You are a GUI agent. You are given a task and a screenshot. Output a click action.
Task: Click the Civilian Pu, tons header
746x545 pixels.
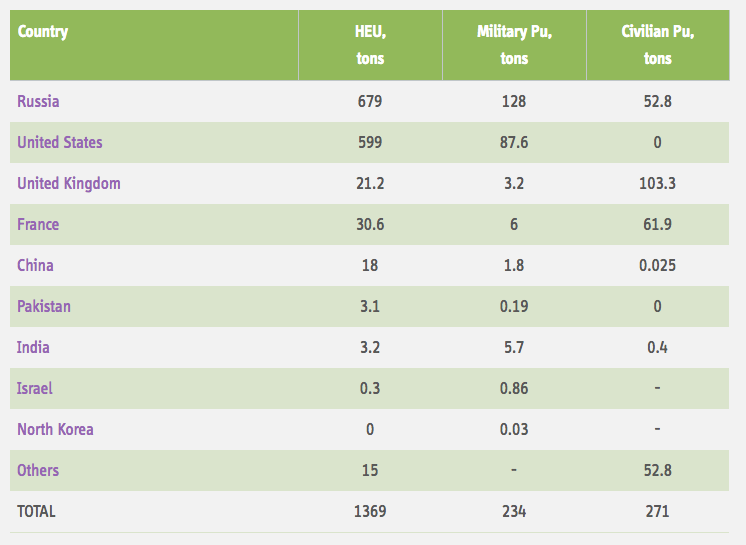point(657,45)
